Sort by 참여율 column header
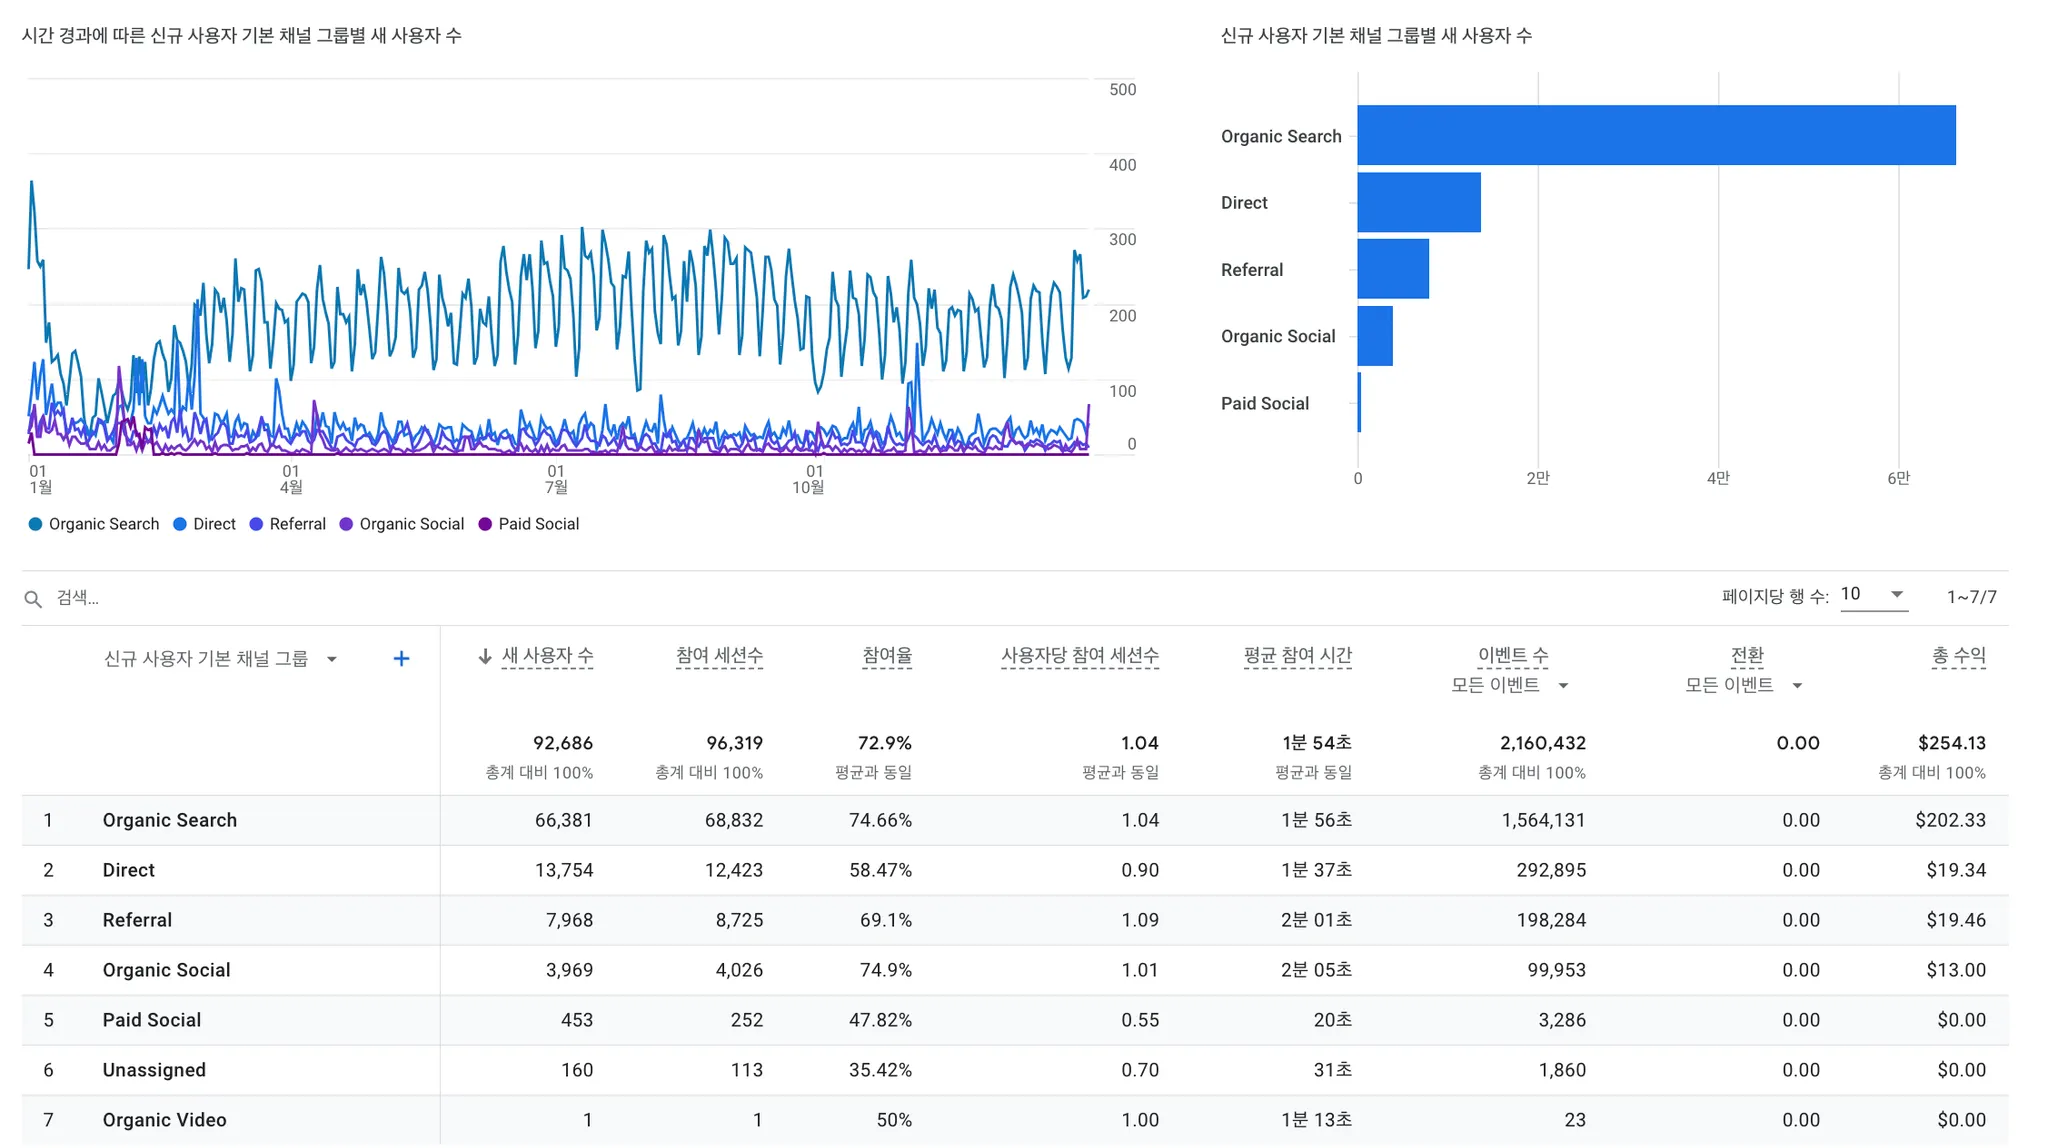This screenshot has height=1148, width=2048. pos(887,656)
